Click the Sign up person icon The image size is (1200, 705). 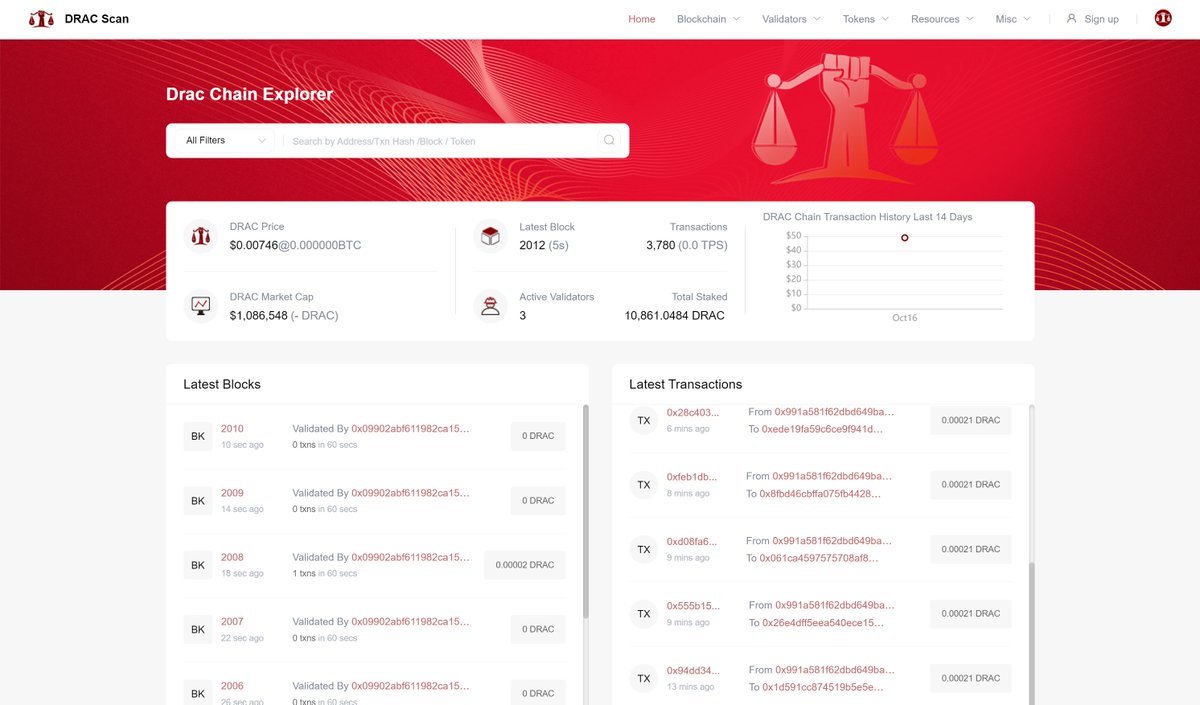1069,17
